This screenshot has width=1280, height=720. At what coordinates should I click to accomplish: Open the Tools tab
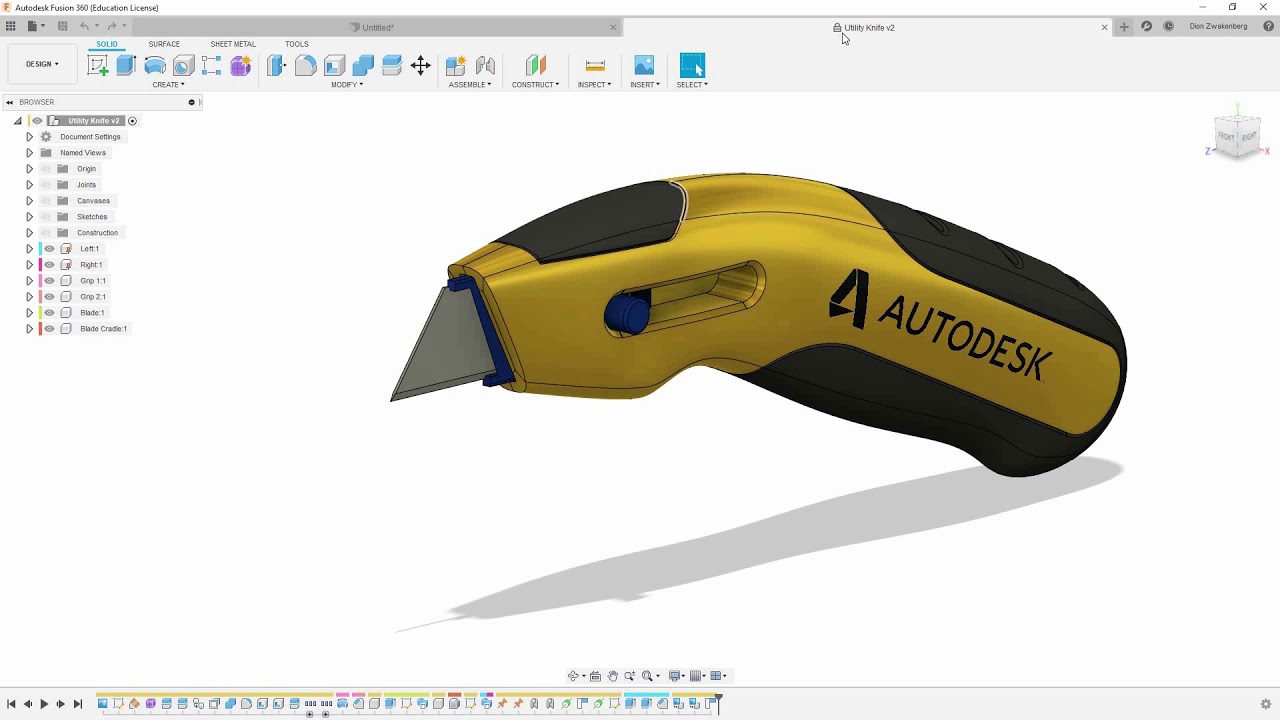click(x=297, y=44)
